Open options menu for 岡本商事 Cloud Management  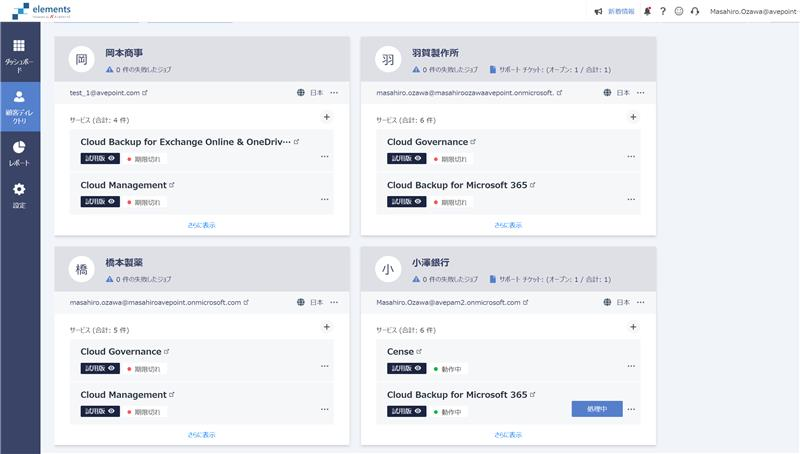pos(324,199)
